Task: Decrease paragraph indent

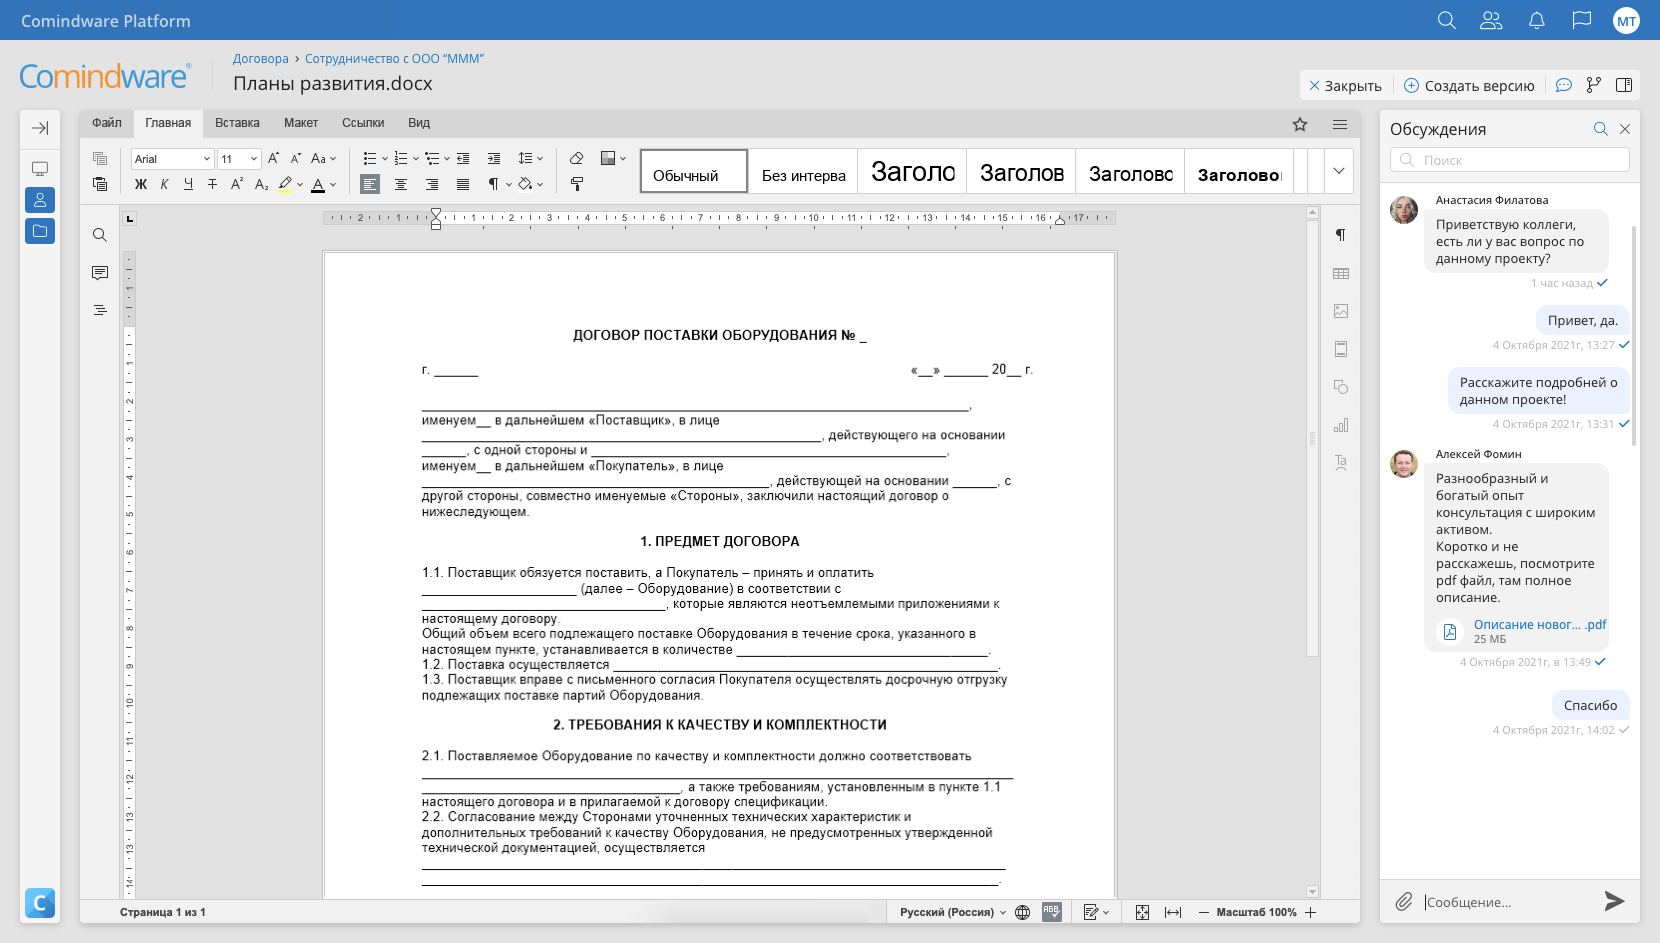Action: click(463, 158)
